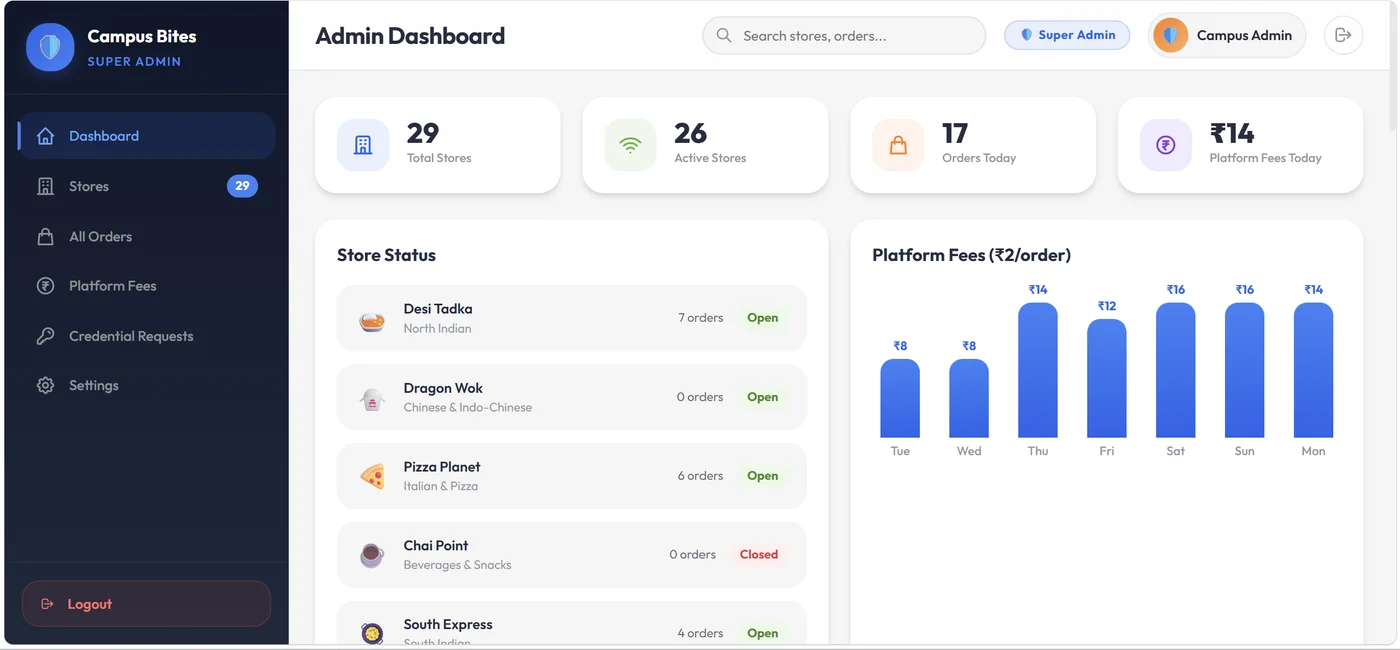Click the Fri ₹12 fee bar
The width and height of the screenshot is (1400, 650).
point(1107,378)
